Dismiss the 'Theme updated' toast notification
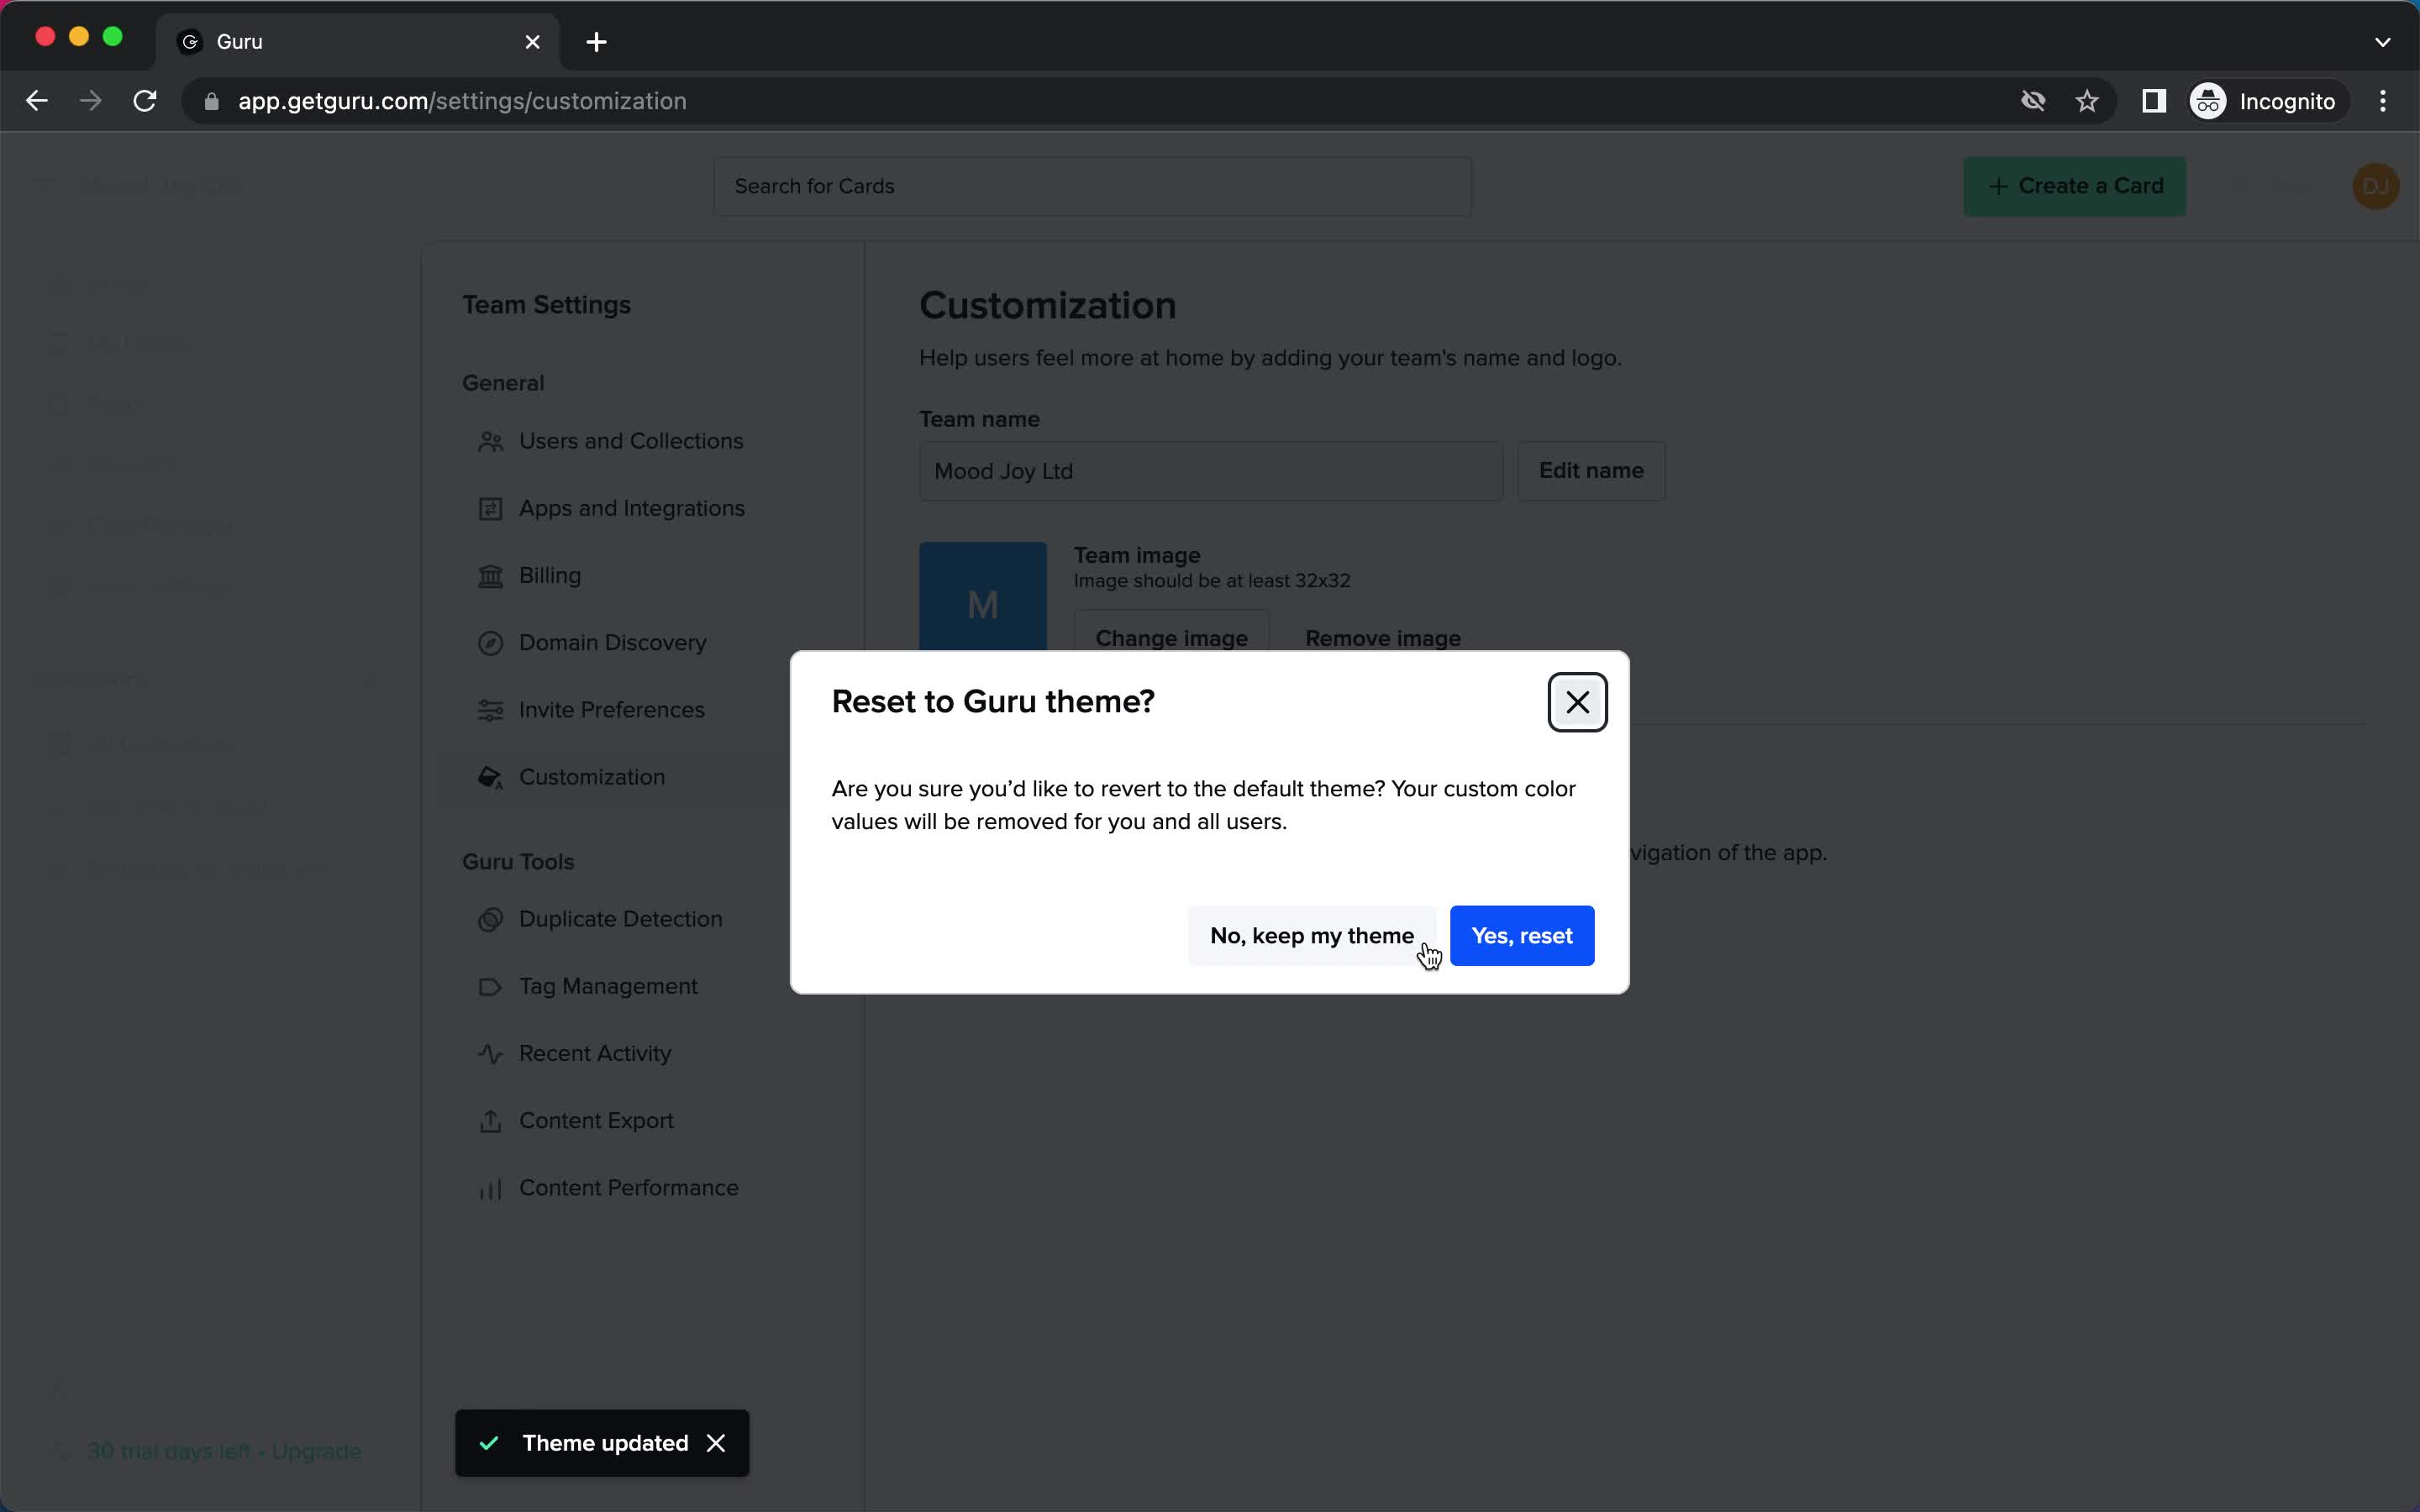The width and height of the screenshot is (2420, 1512). tap(716, 1442)
